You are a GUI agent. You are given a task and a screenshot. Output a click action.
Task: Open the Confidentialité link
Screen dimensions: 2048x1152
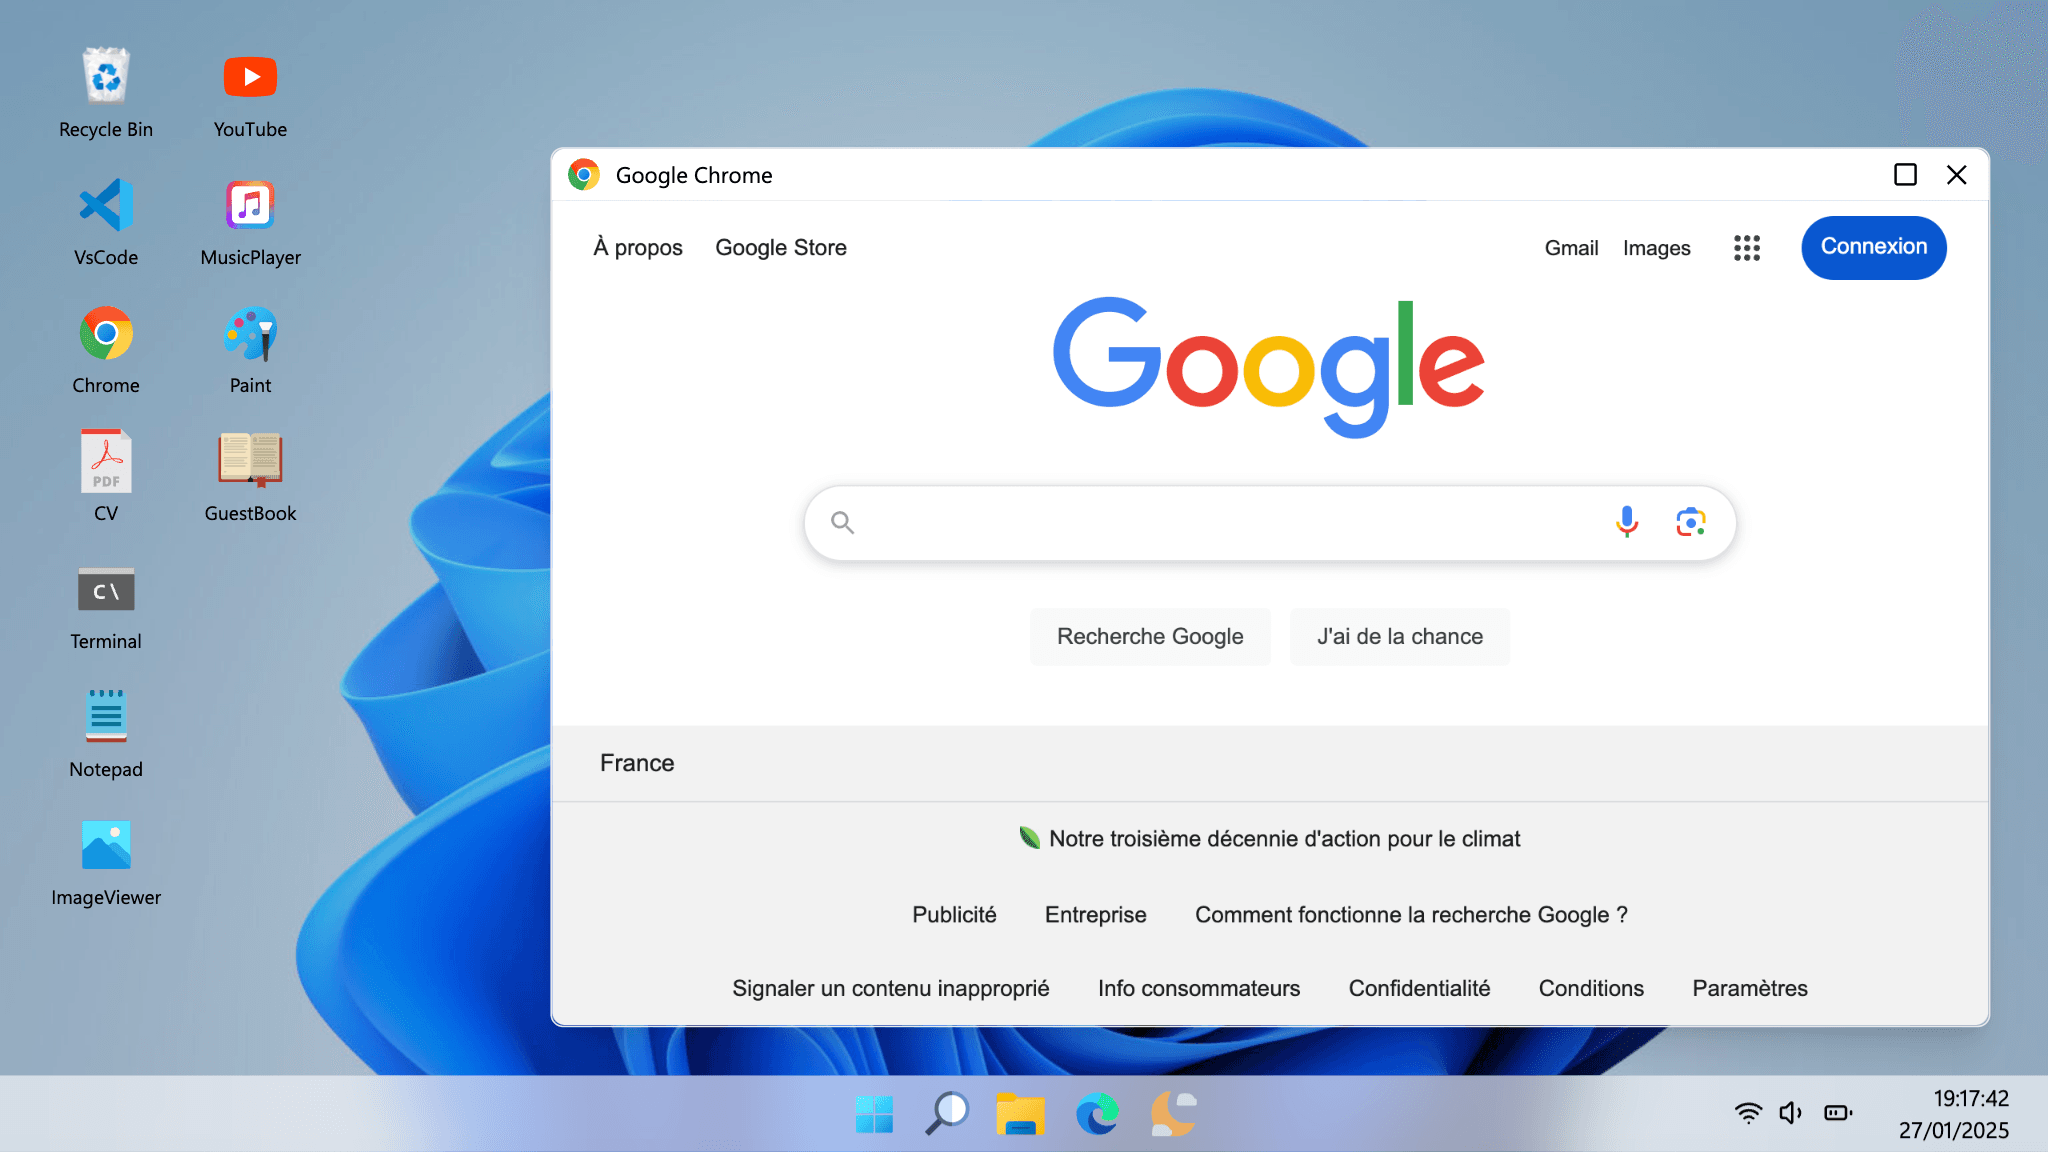(x=1420, y=988)
